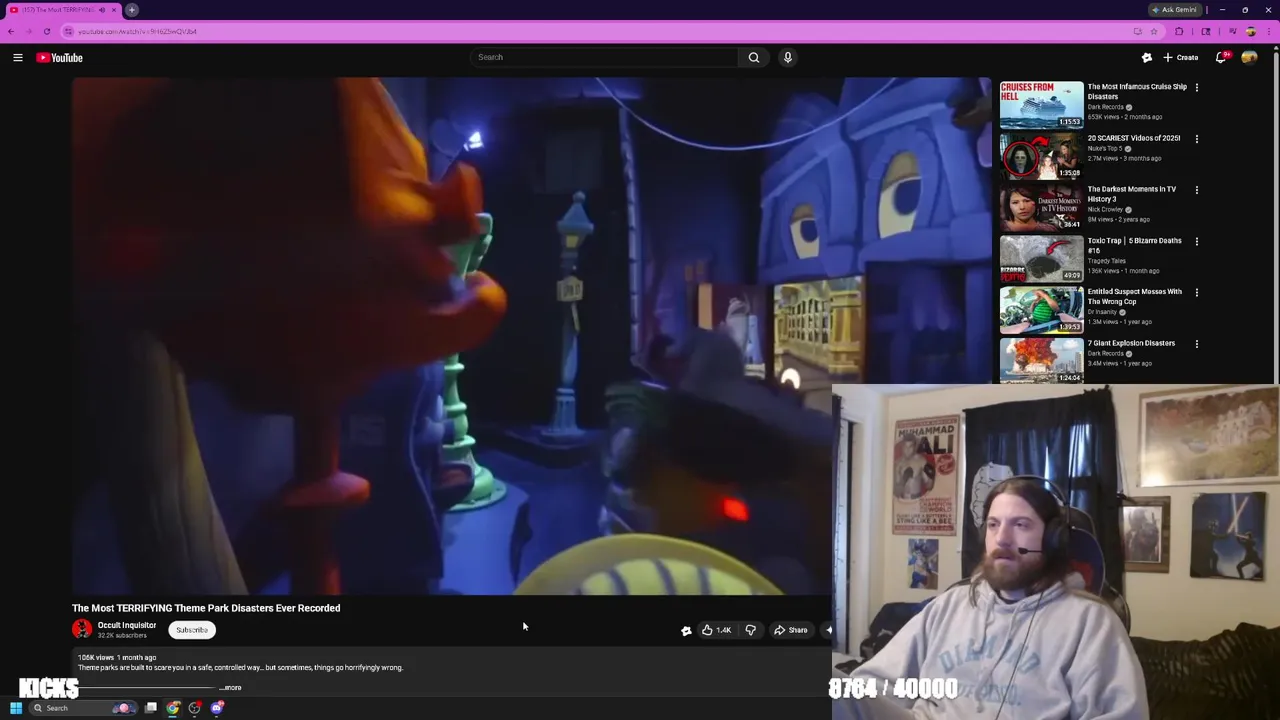Image resolution: width=1280 pixels, height=720 pixels.
Task: Open the YouTube guide hamburger menu
Action: [x=18, y=58]
